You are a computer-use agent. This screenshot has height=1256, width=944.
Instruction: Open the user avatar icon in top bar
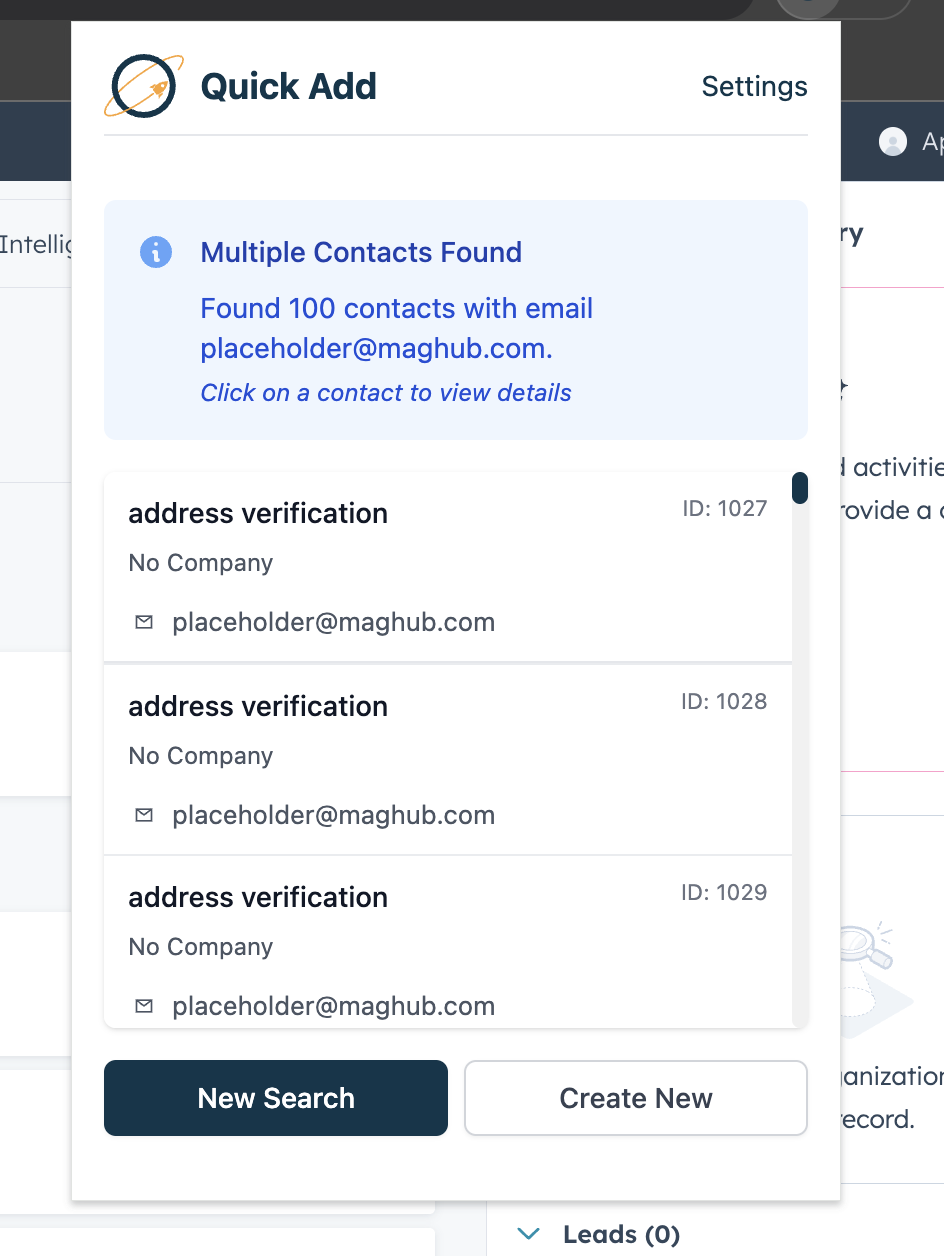pos(892,142)
